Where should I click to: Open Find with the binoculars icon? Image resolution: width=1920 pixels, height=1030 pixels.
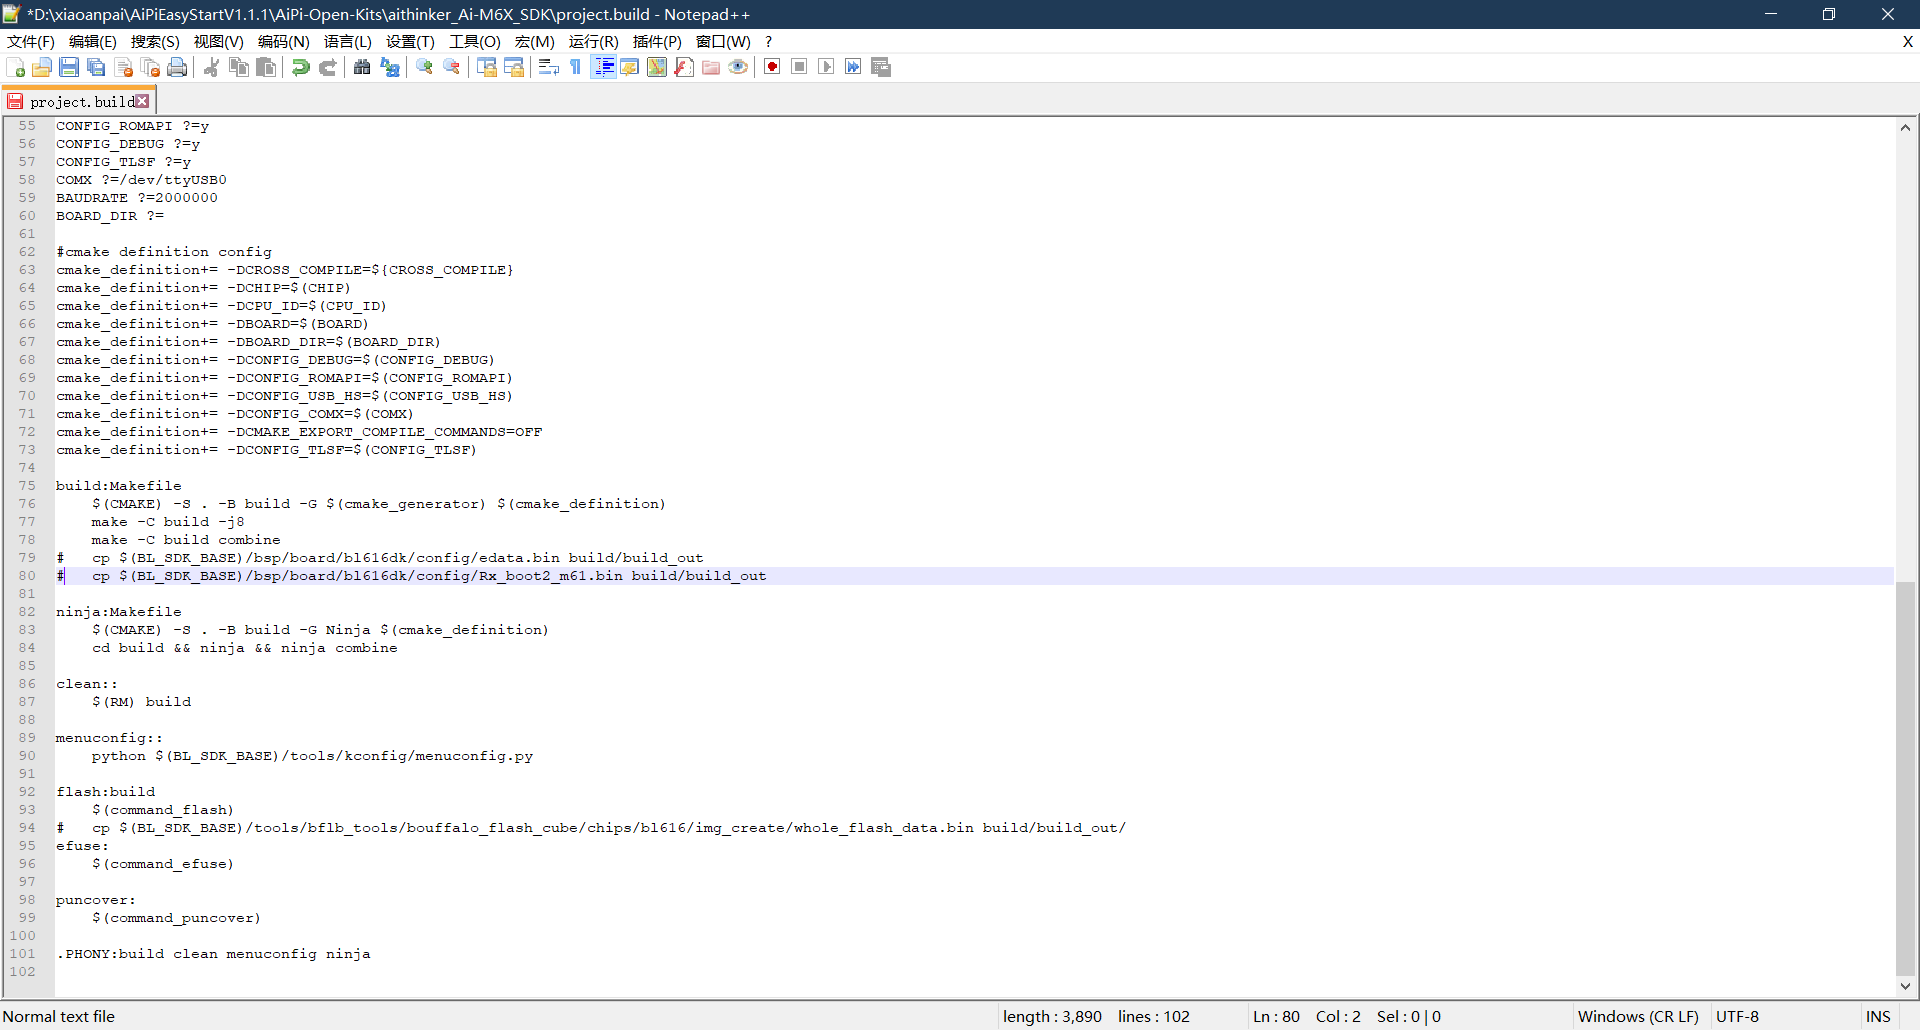362,67
